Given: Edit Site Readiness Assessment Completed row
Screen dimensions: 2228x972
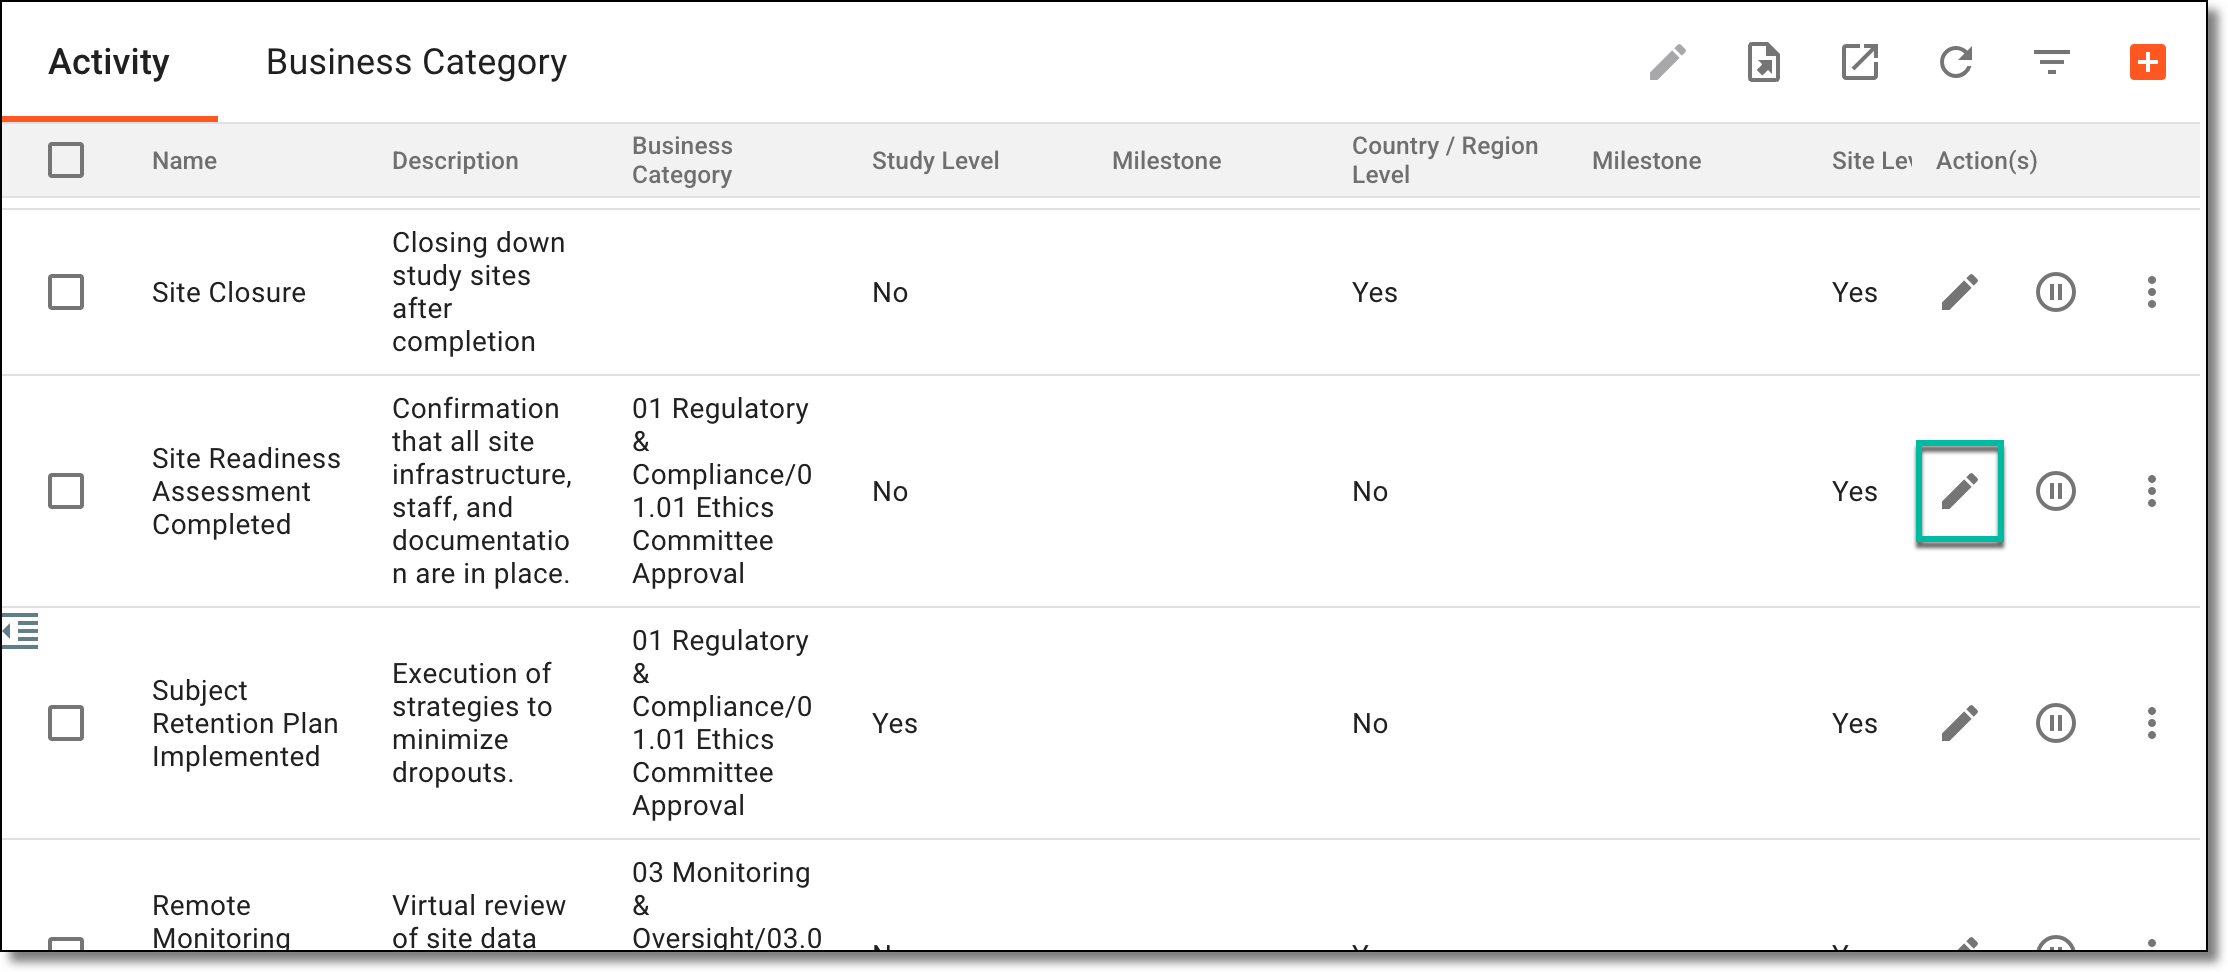Looking at the screenshot, I should click(x=1959, y=491).
